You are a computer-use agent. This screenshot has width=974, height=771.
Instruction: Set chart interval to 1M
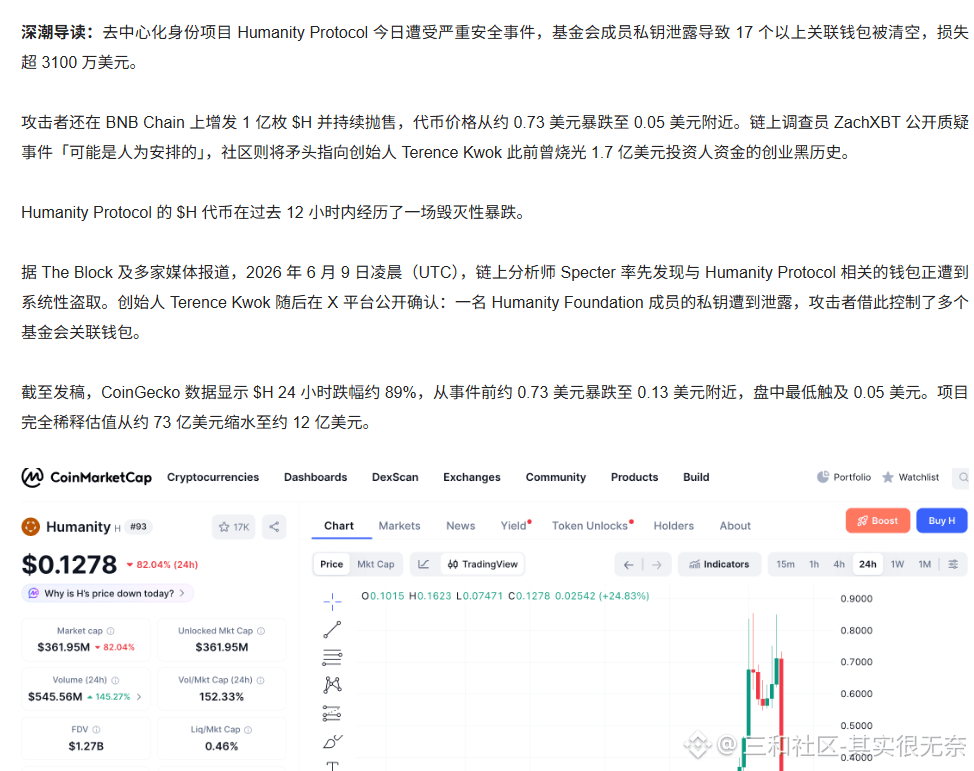pyautogui.click(x=925, y=564)
